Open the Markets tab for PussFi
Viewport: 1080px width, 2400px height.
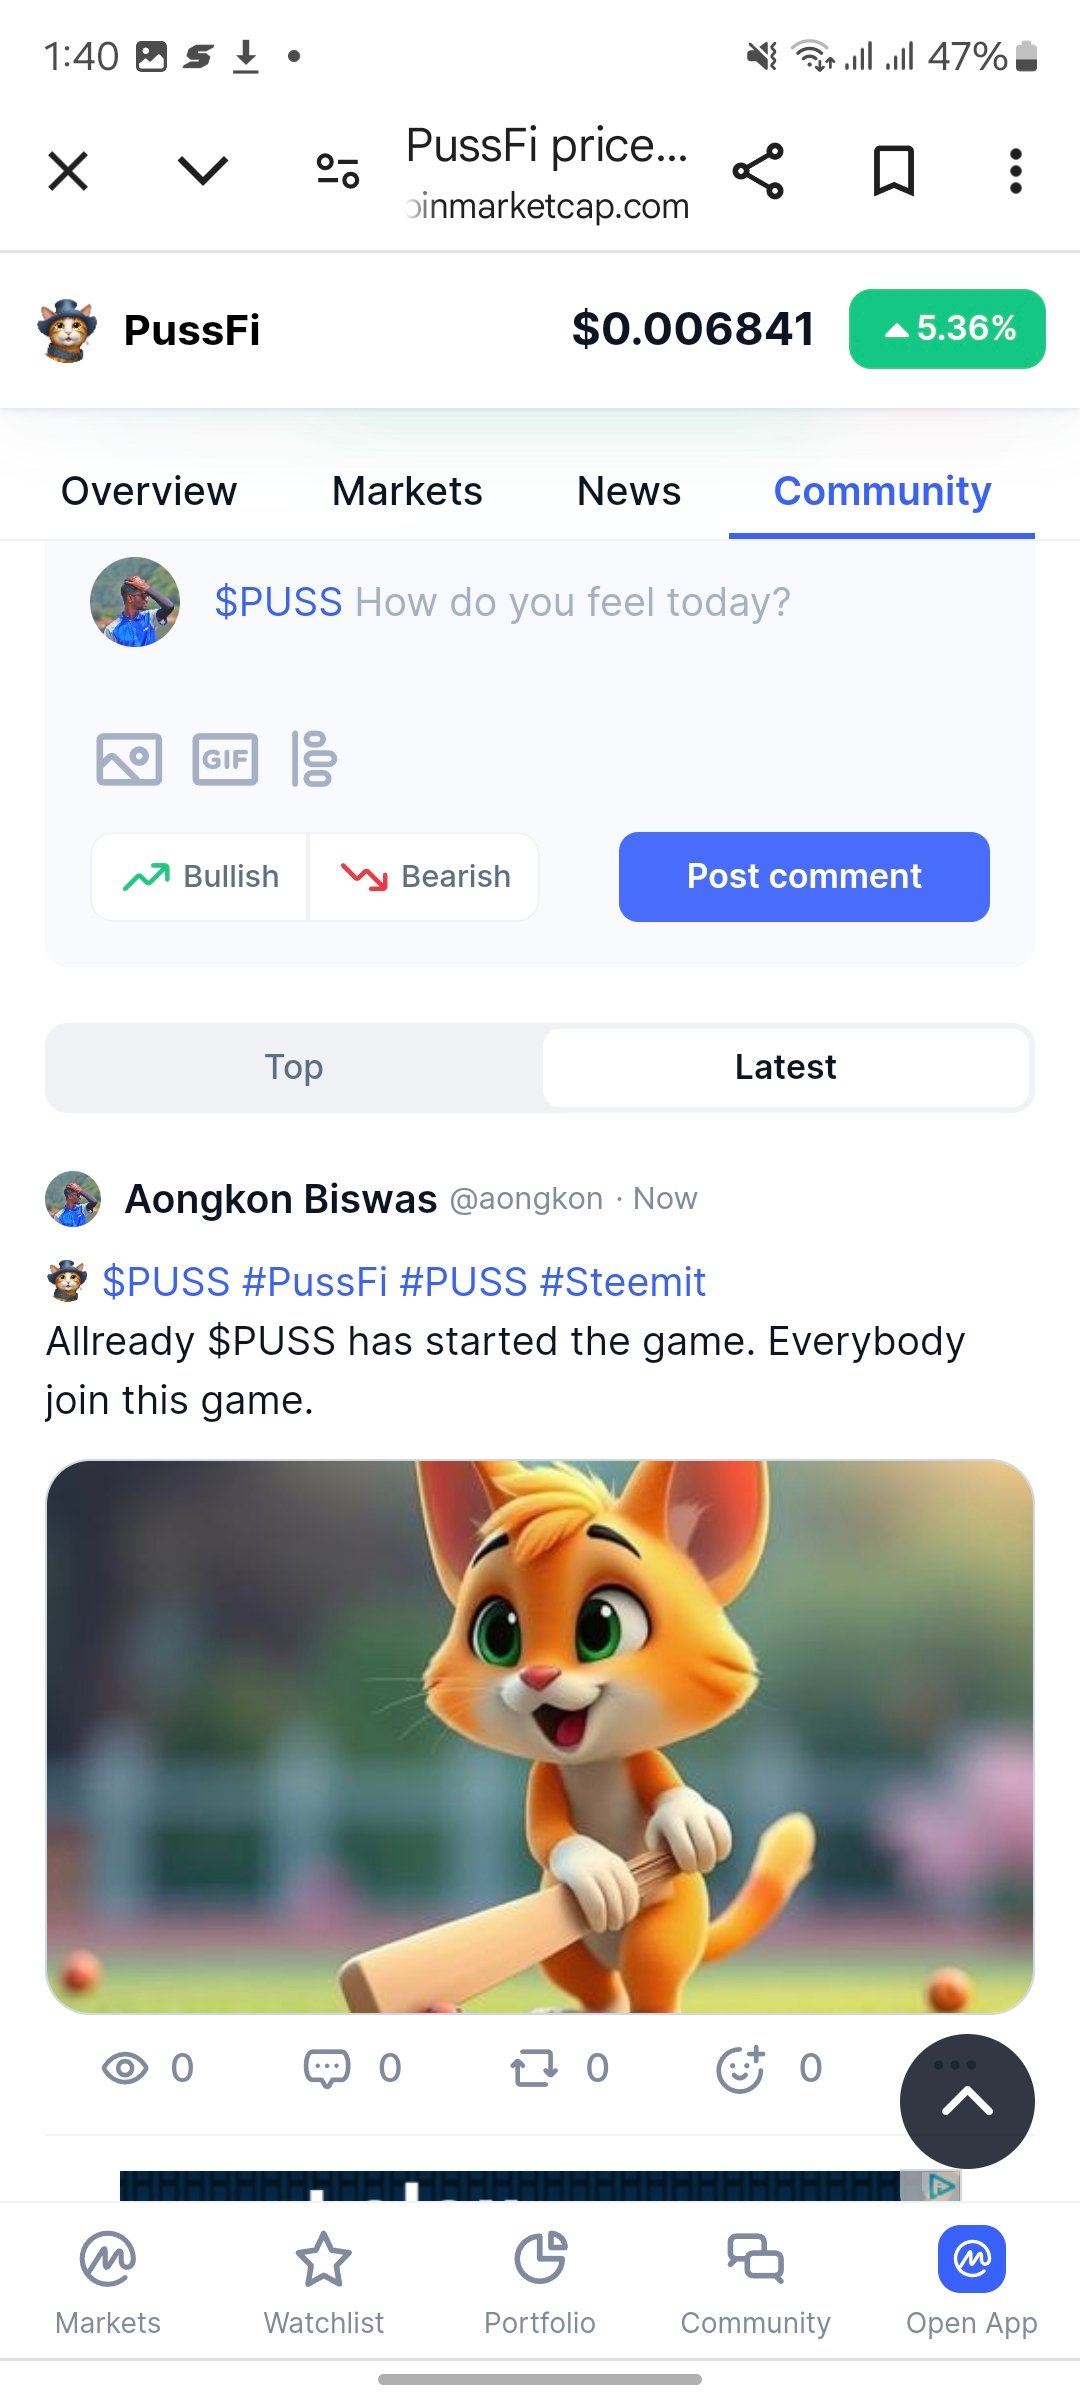(407, 491)
